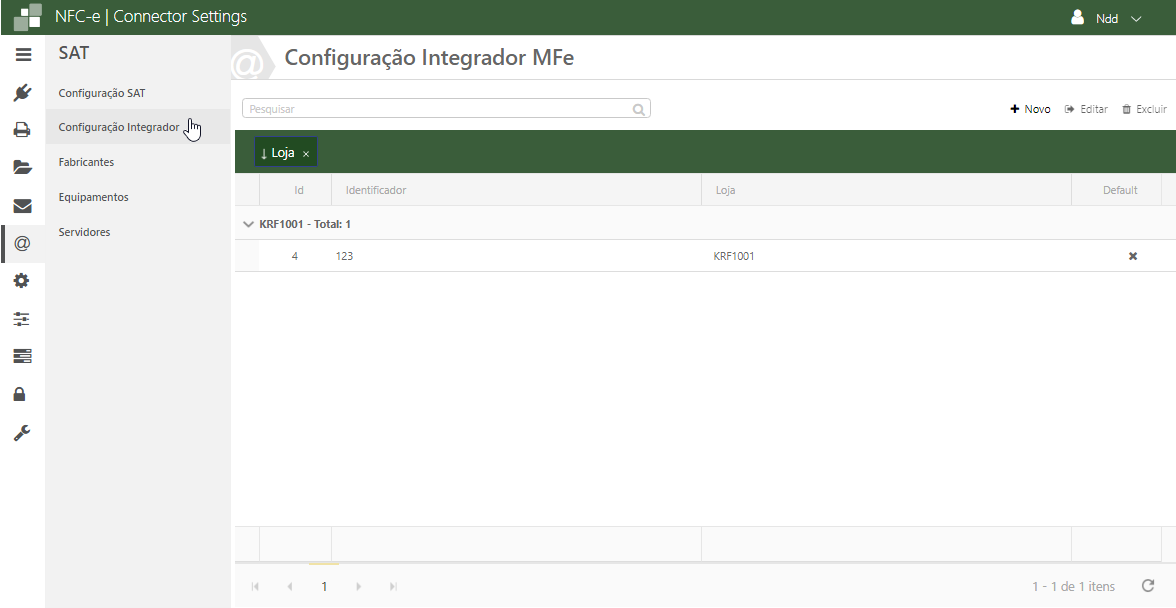Focus the Pesquisar search field

point(438,109)
